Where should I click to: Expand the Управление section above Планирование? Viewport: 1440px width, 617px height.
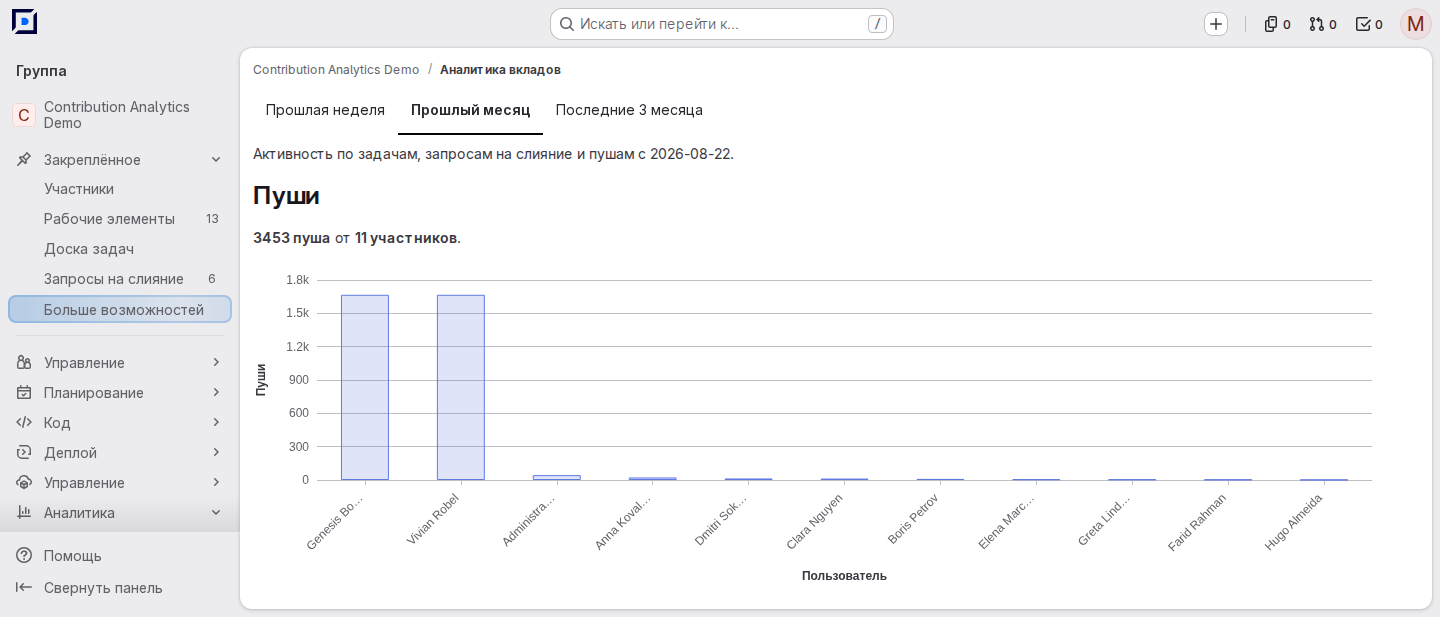120,363
